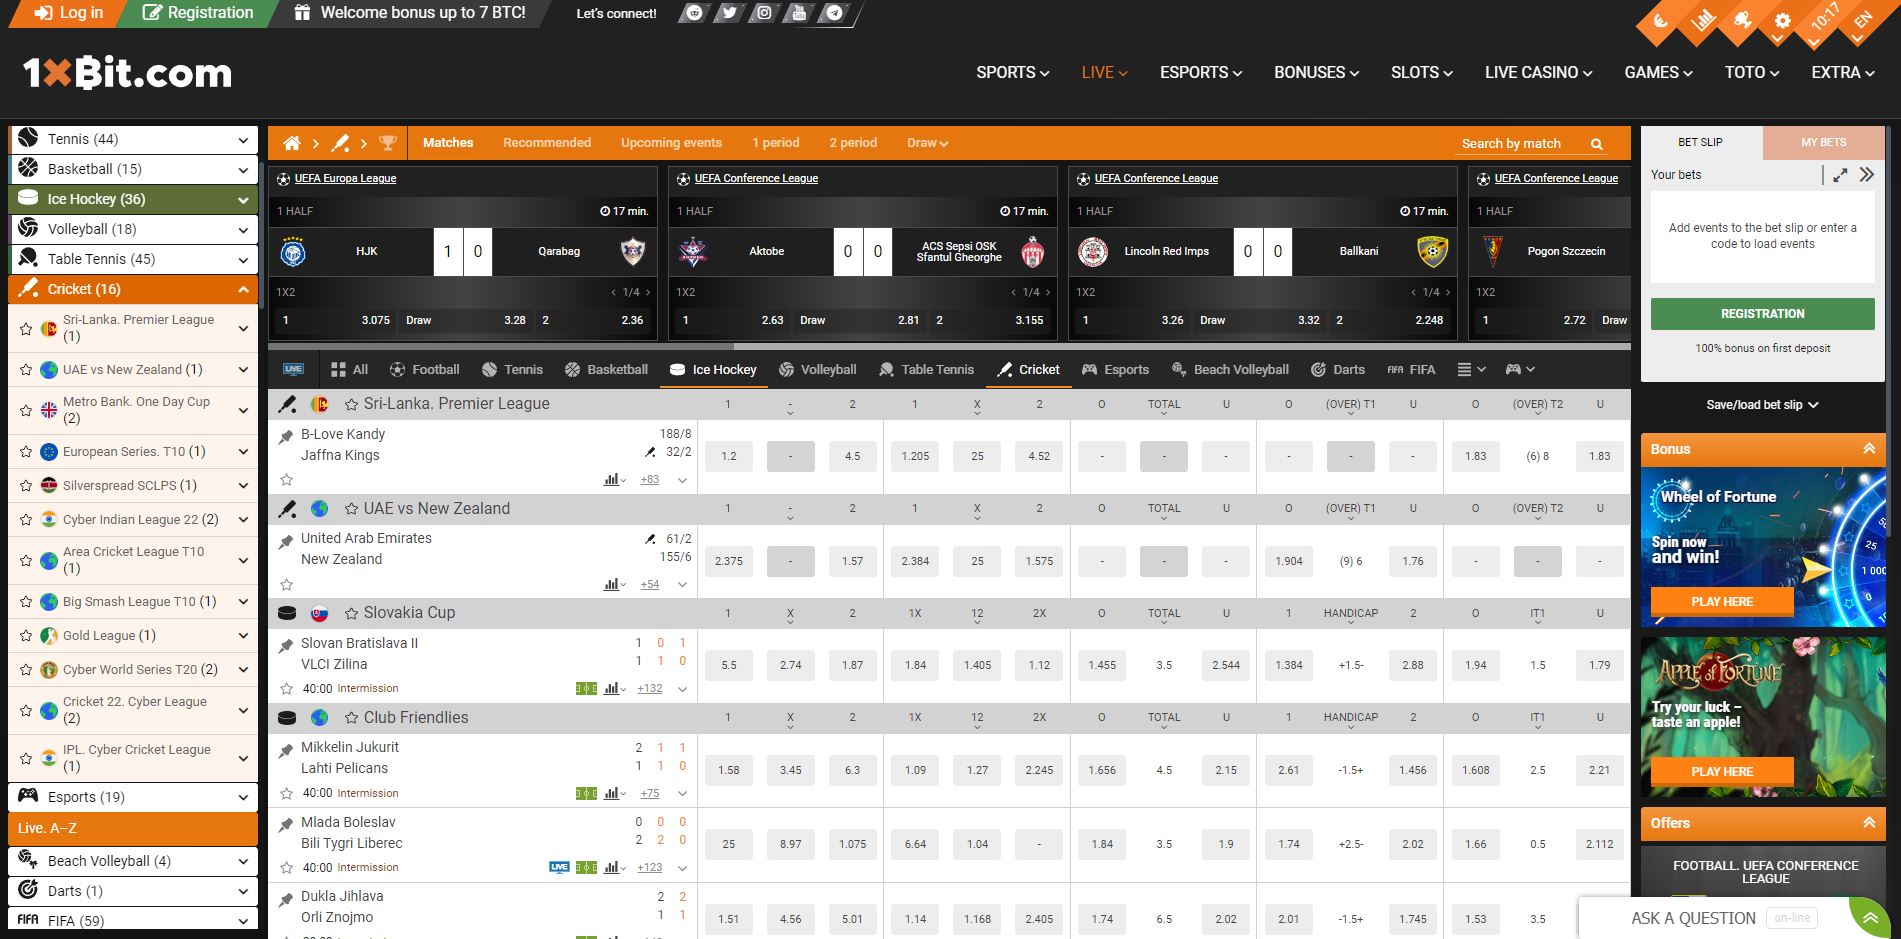Favorite Gold League in sidebar
Viewport: 1901px width, 939px height.
[x=26, y=636]
